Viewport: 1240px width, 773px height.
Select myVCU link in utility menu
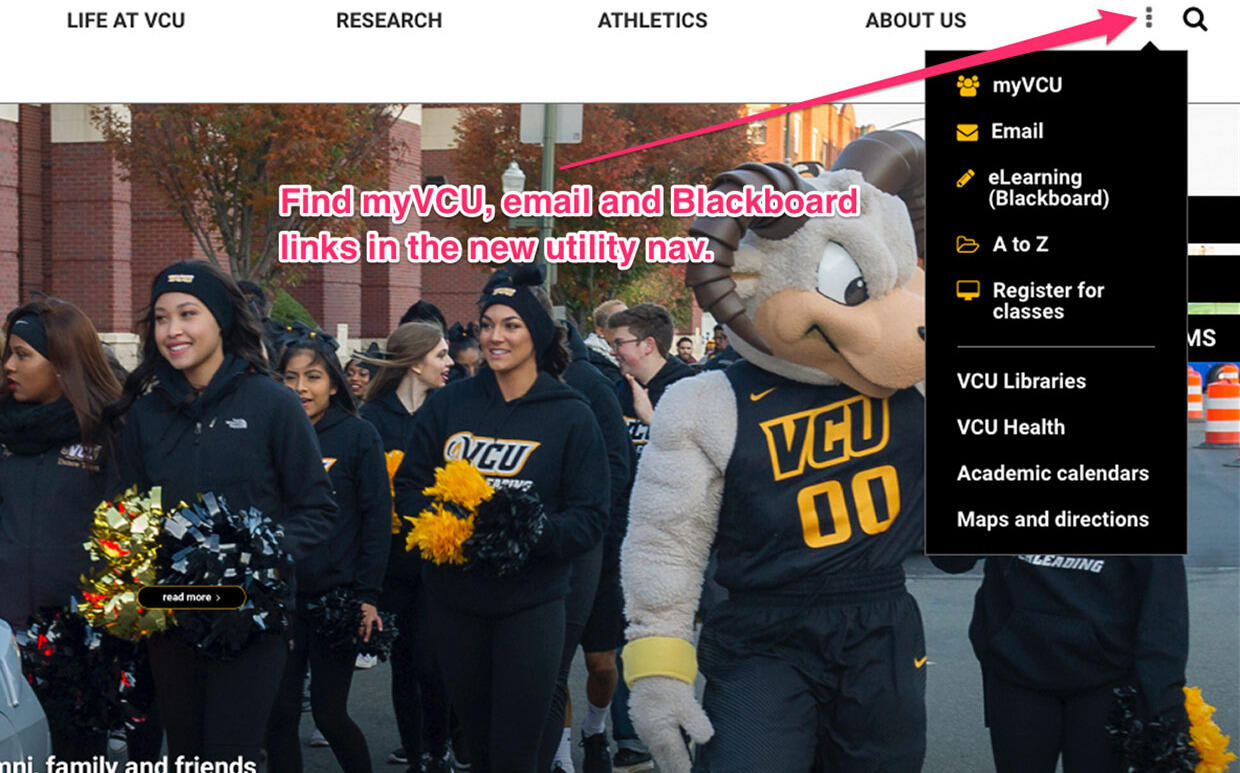click(x=1027, y=85)
